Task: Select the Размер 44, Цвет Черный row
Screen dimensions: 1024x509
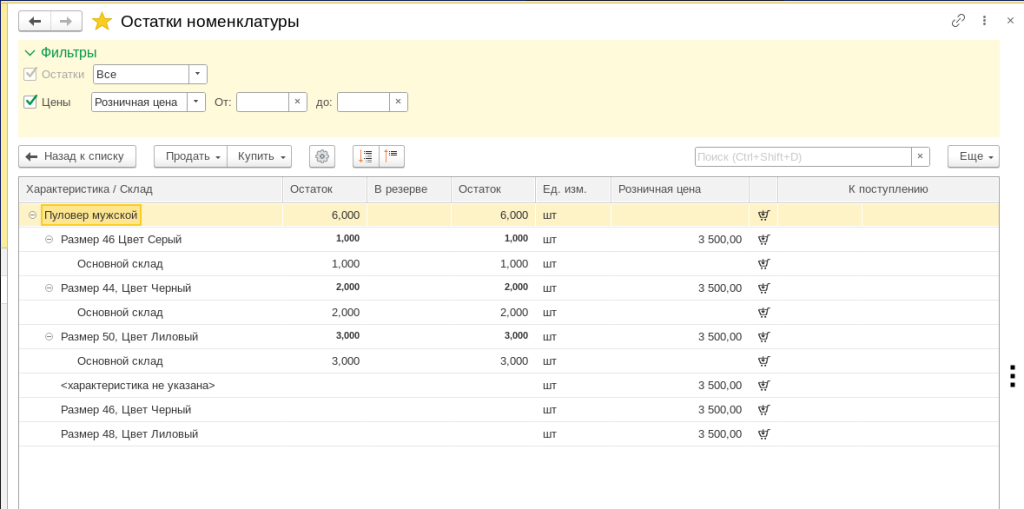Action: pos(509,288)
